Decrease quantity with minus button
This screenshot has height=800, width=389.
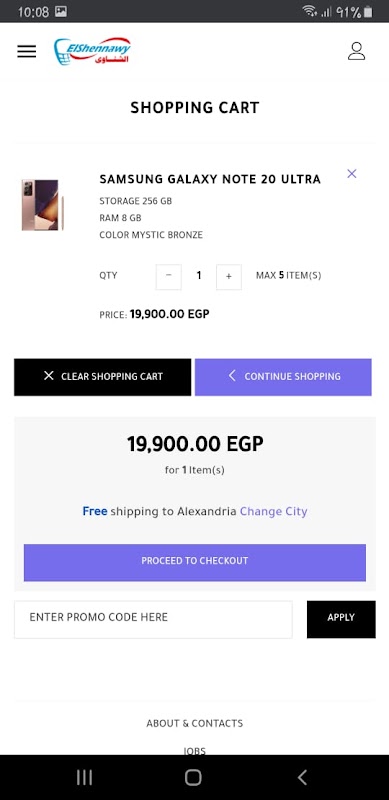point(168,277)
